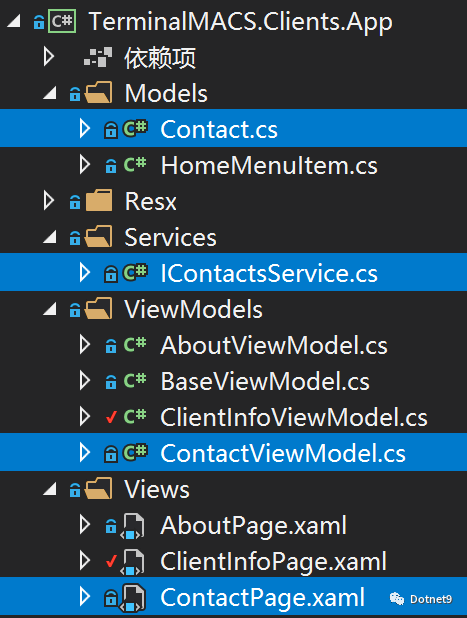Select the AboutViewModel.cs file

274,345
